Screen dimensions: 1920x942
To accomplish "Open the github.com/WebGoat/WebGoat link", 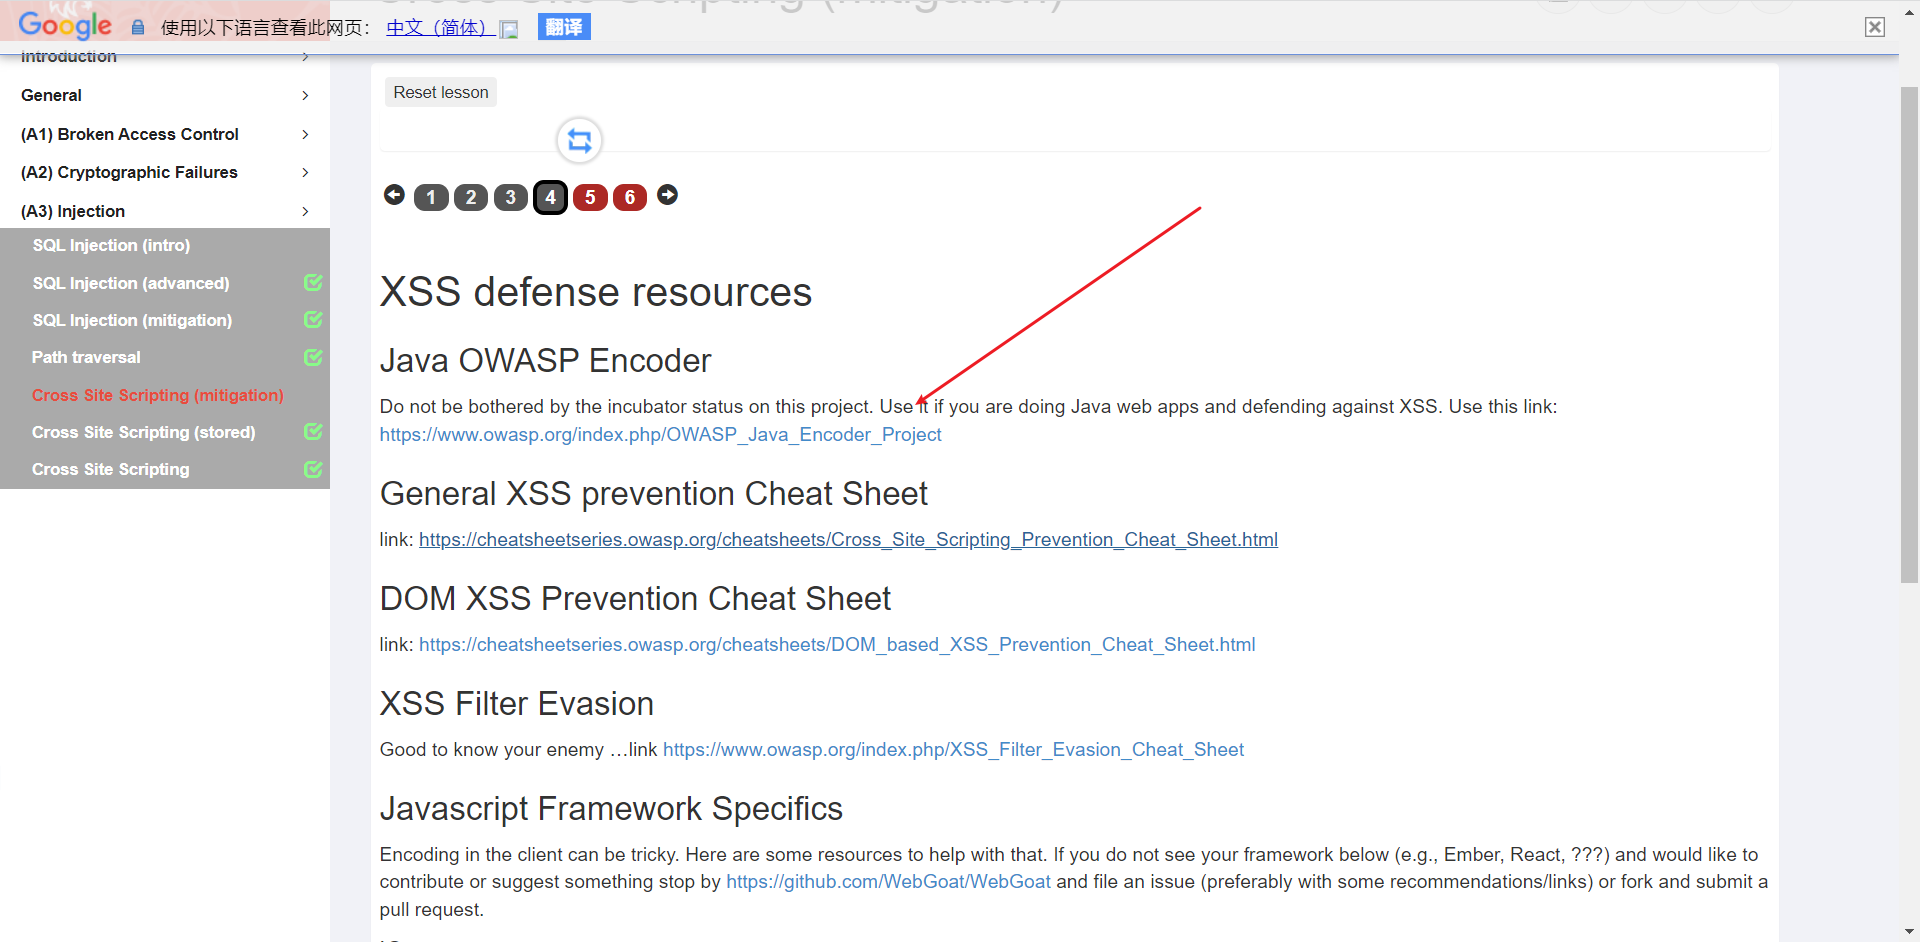I will [x=888, y=881].
